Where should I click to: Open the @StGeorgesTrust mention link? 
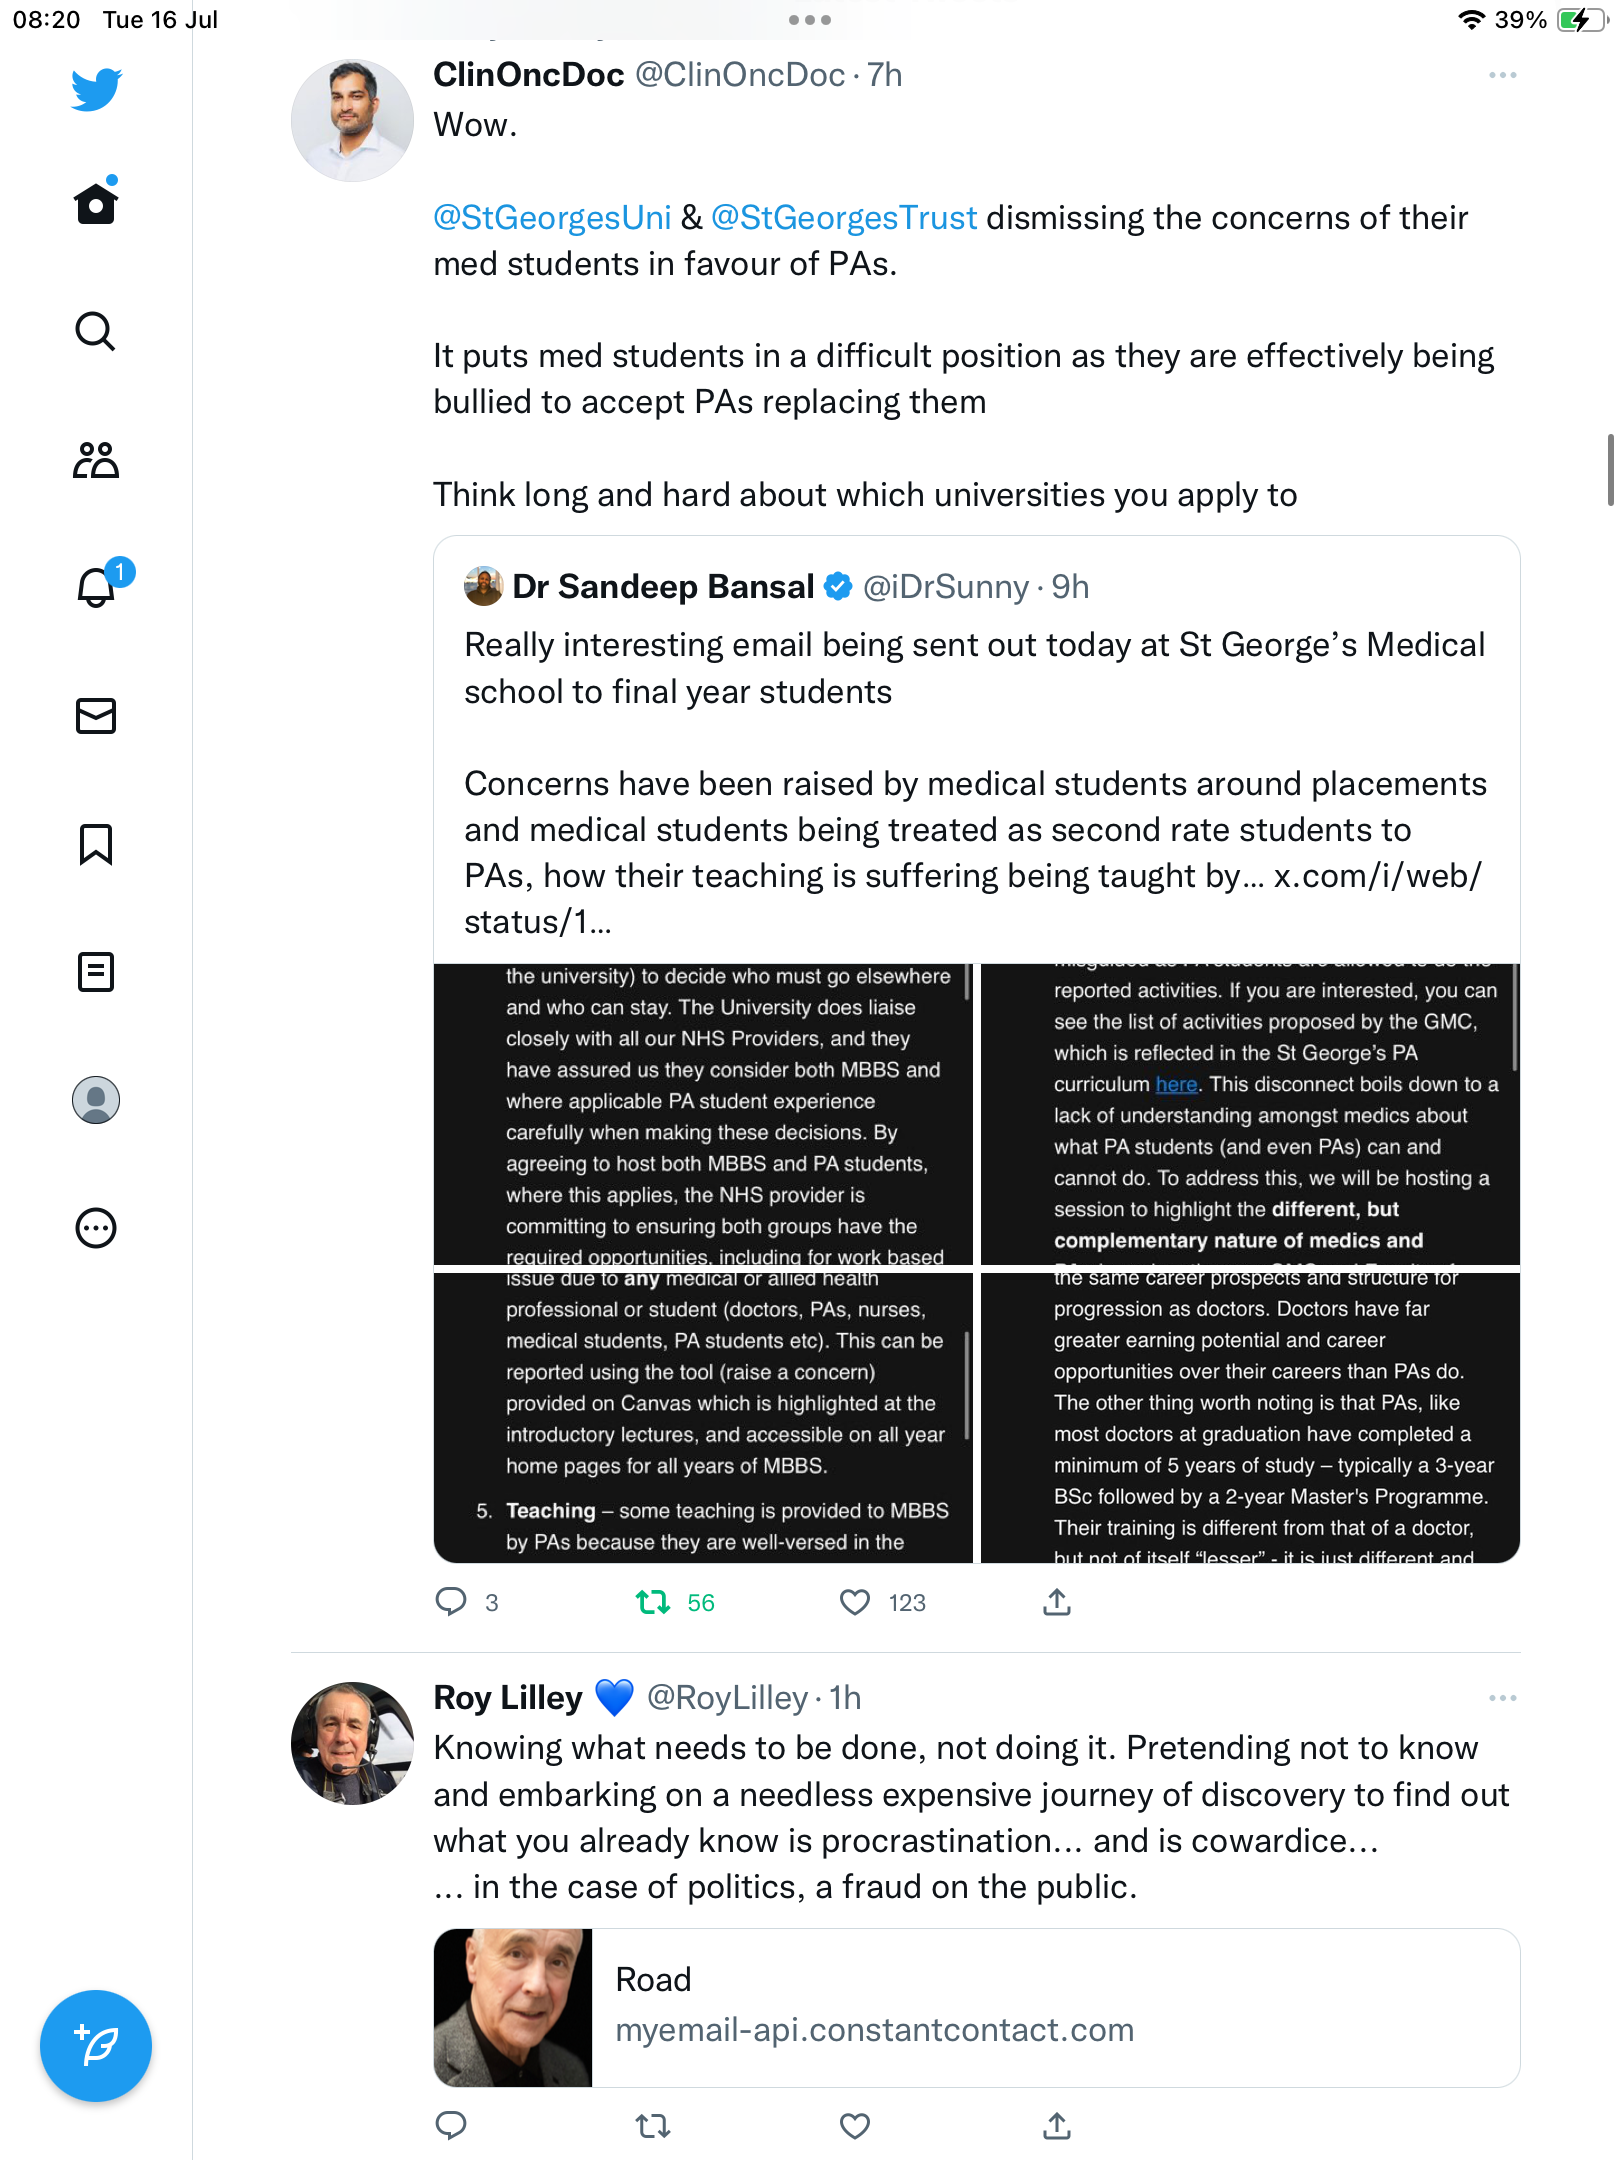coord(844,218)
